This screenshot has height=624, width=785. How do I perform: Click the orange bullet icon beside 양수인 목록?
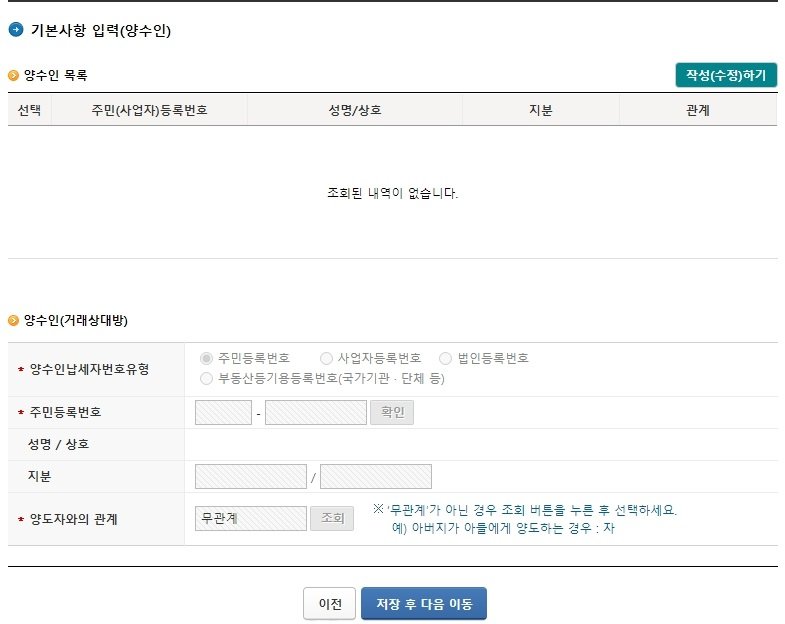(x=14, y=76)
